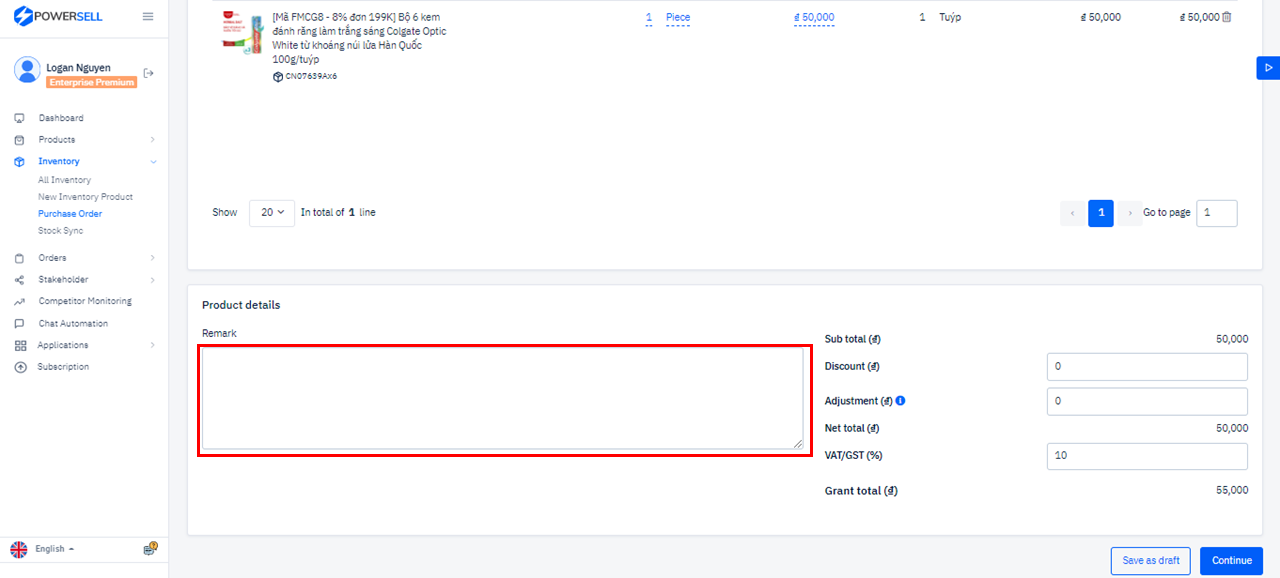Open Applications menu in the sidebar
The width and height of the screenshot is (1280, 578).
point(63,345)
